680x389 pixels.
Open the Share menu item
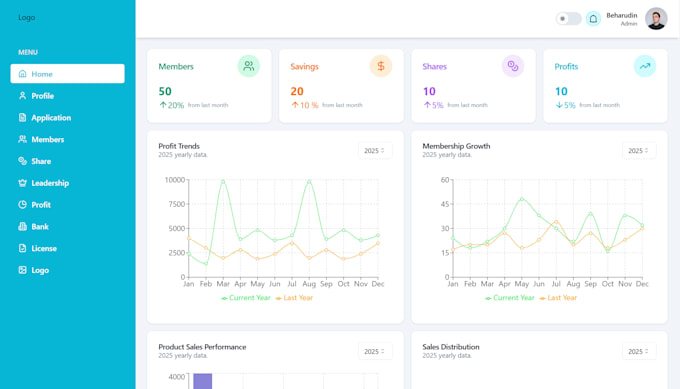pos(67,161)
